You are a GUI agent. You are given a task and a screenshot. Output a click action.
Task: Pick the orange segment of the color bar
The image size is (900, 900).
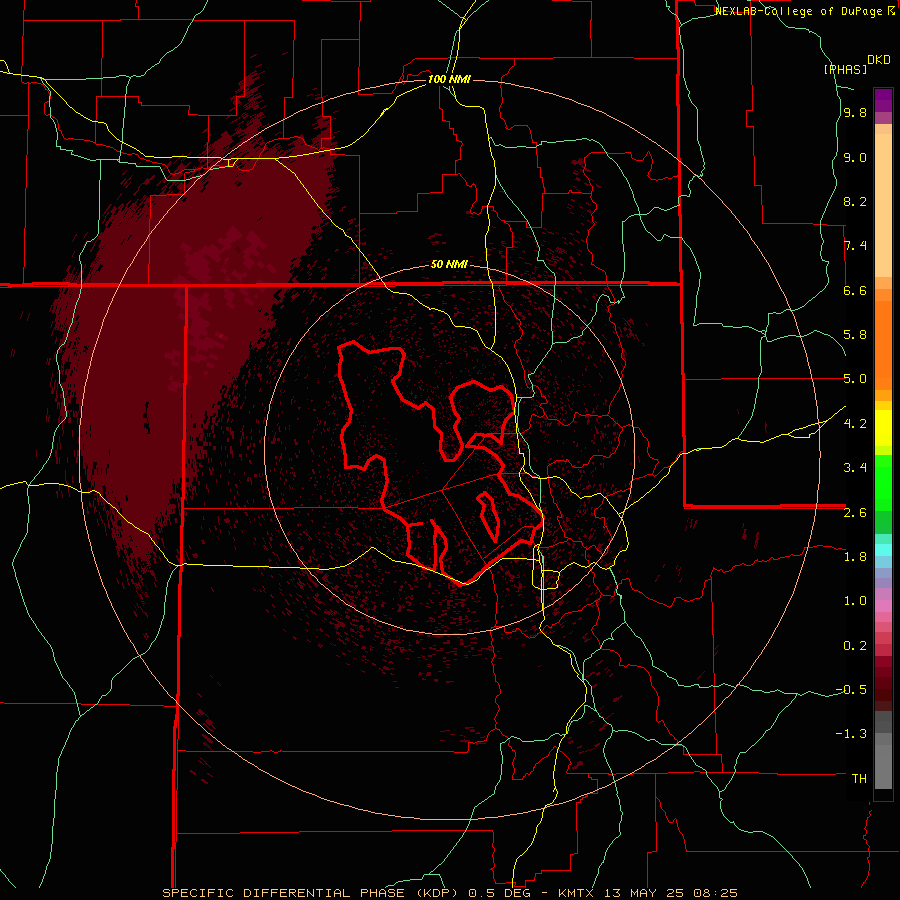point(883,345)
